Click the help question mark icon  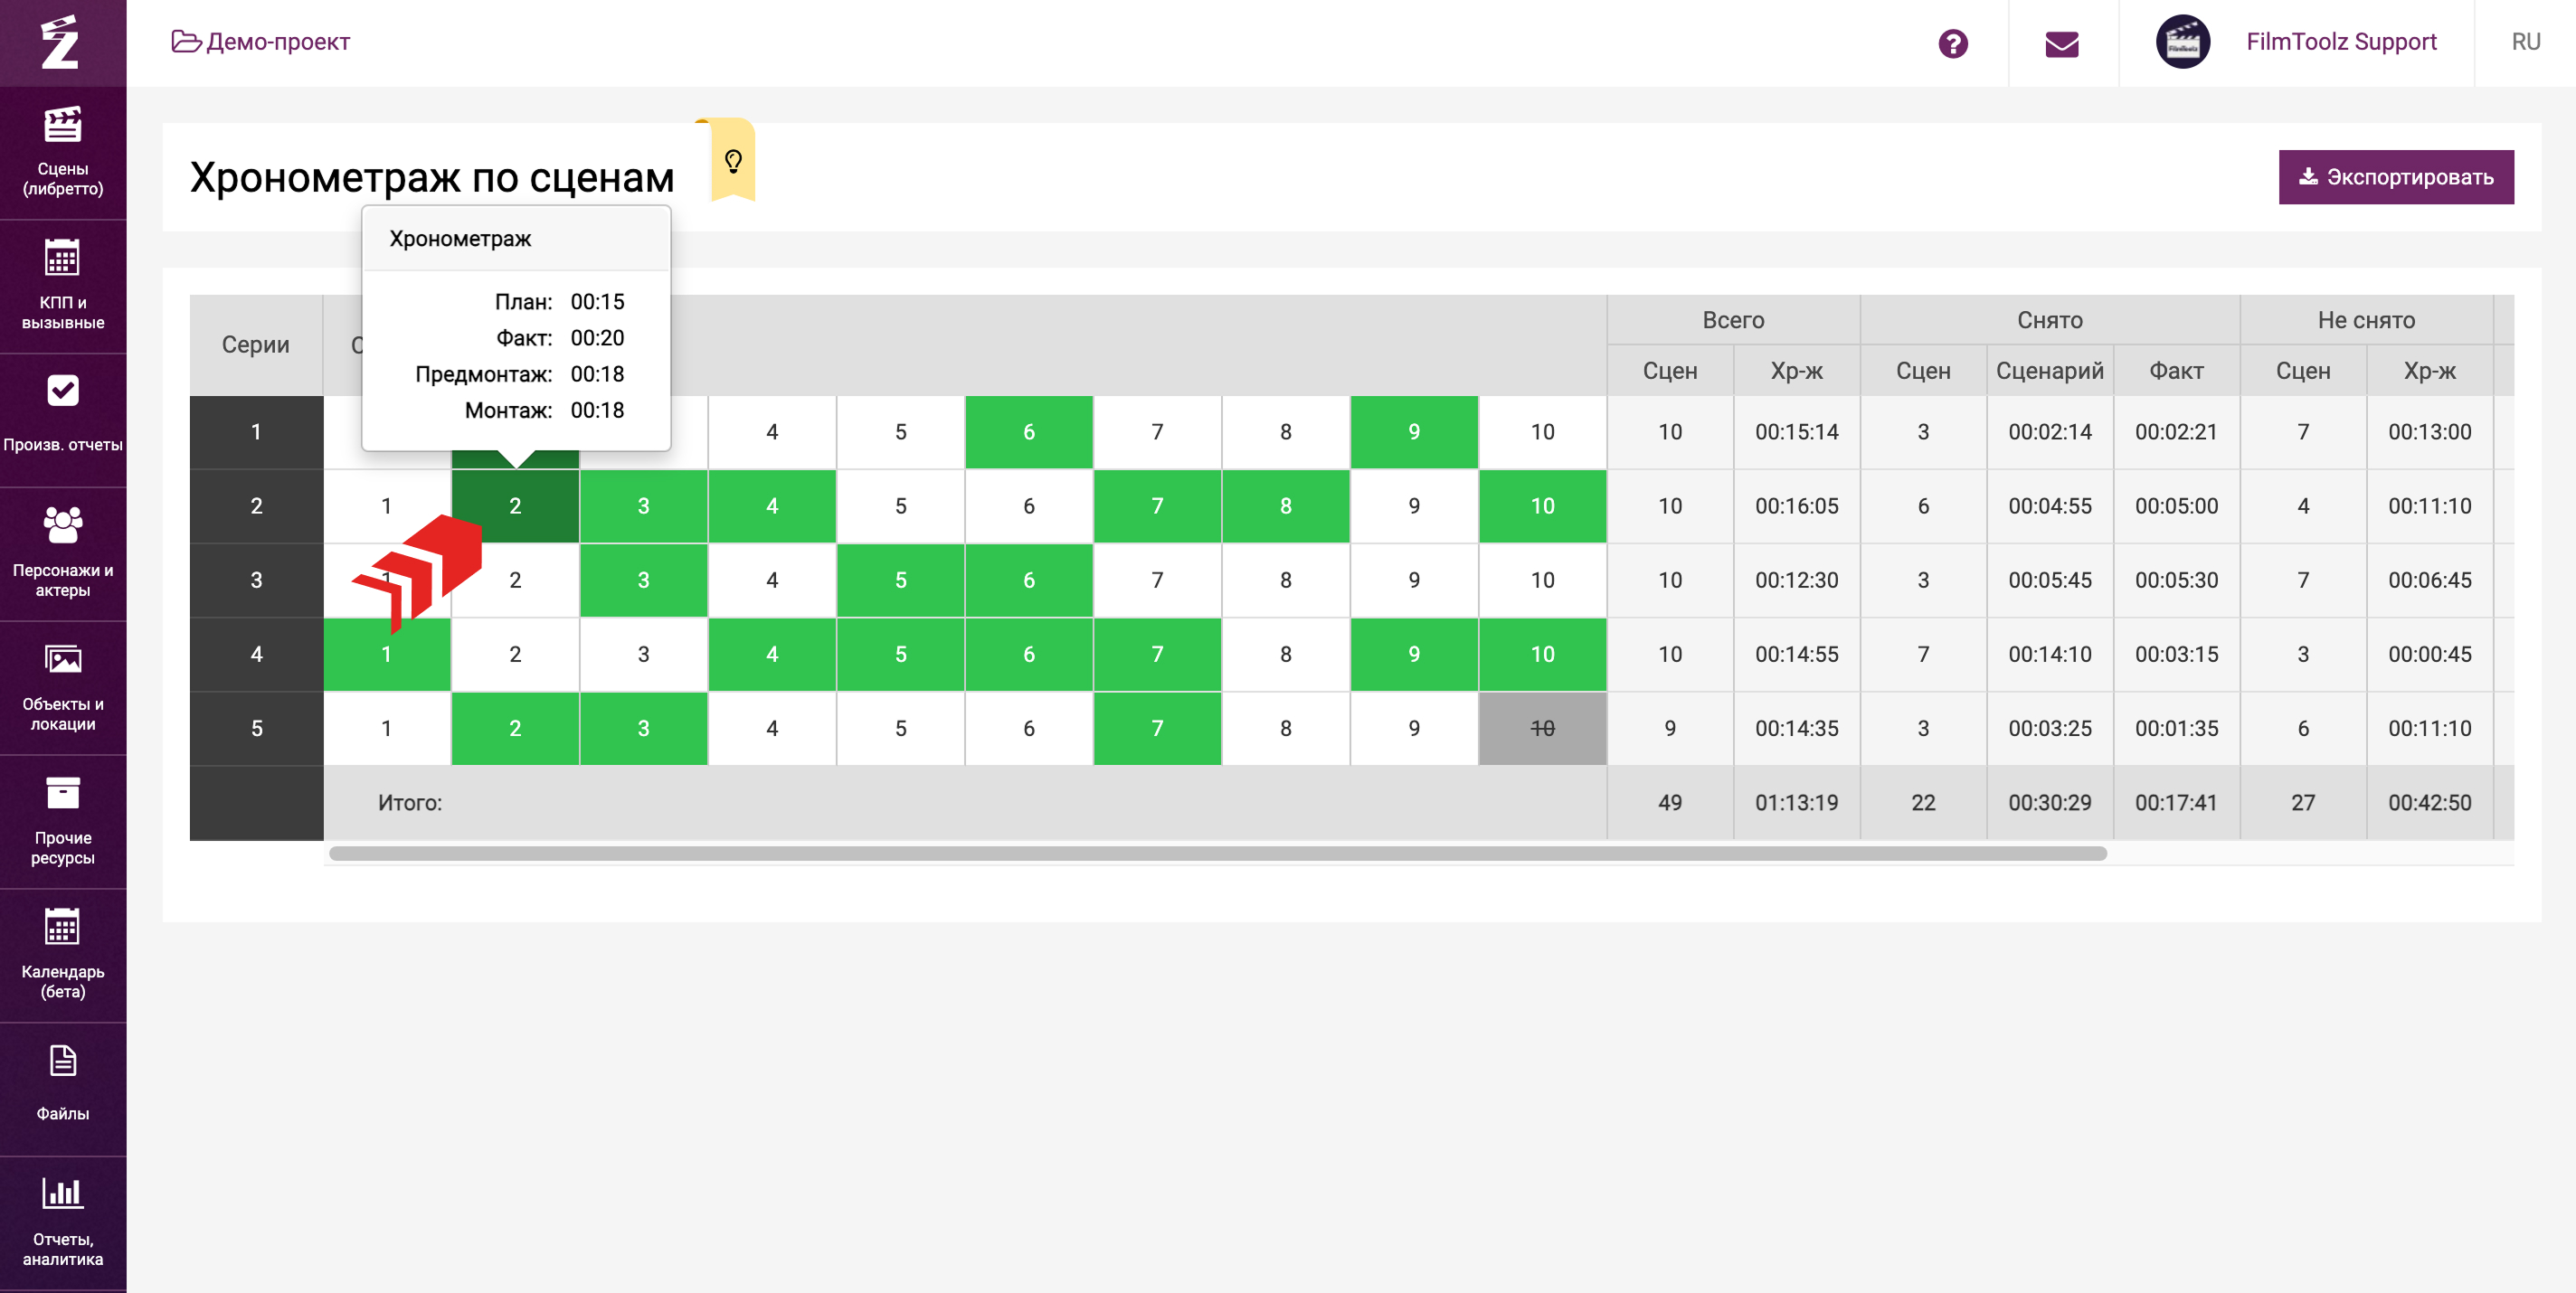point(1952,43)
